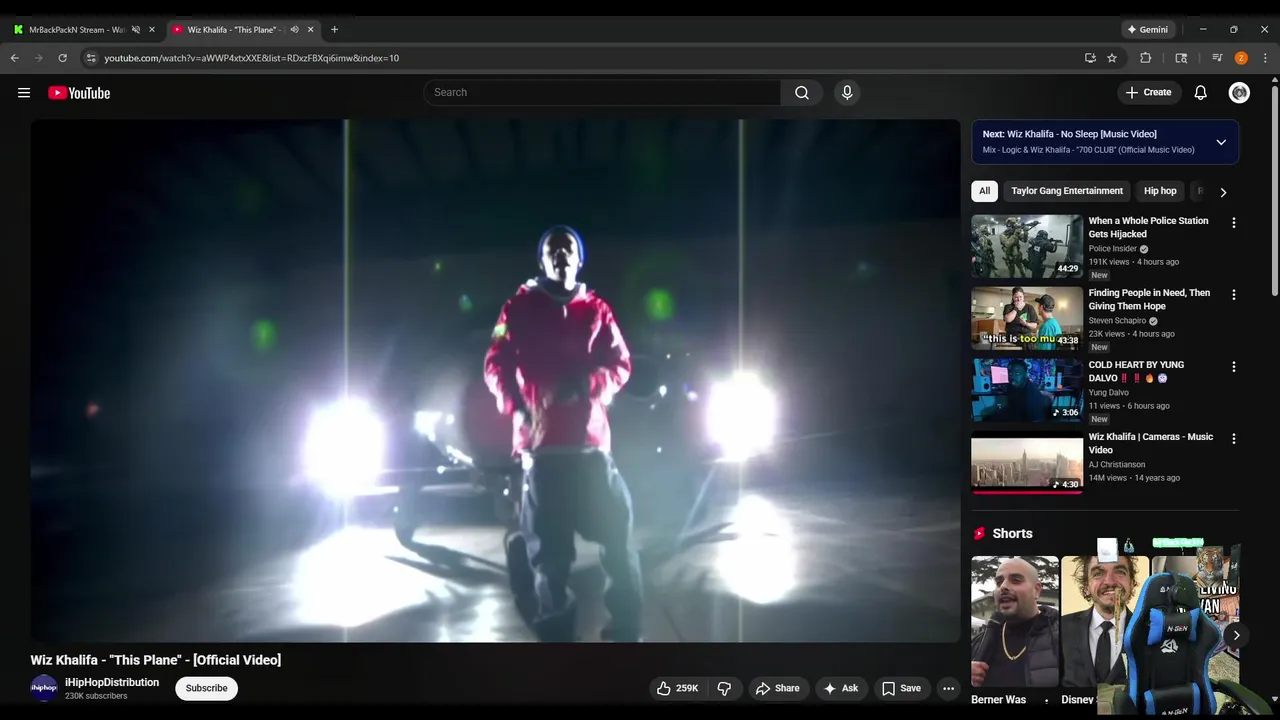
Task: Open YouTube notifications bell
Action: [x=1201, y=93]
